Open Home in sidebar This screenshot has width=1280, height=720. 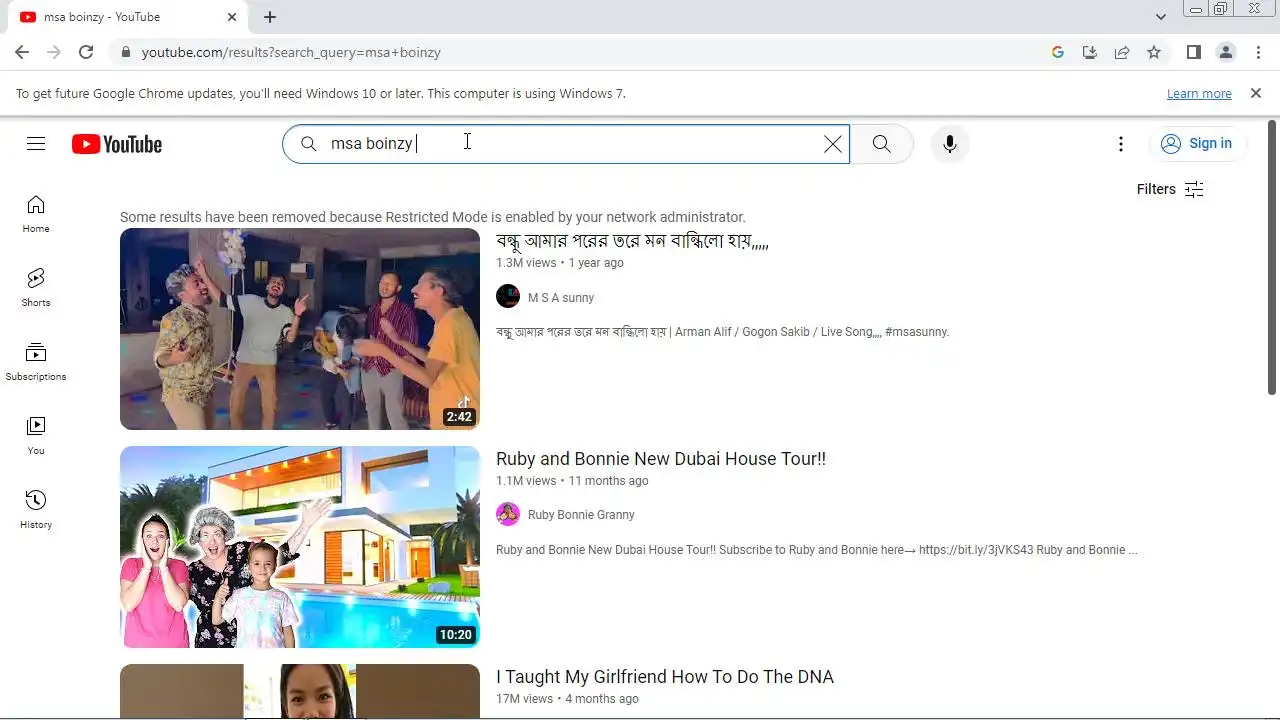(36, 214)
